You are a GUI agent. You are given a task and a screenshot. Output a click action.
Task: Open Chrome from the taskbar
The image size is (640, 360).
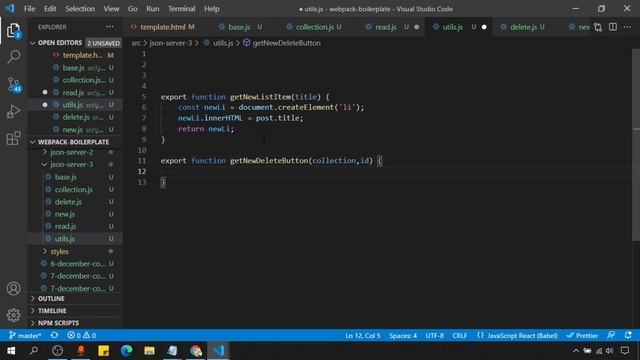[196, 351]
